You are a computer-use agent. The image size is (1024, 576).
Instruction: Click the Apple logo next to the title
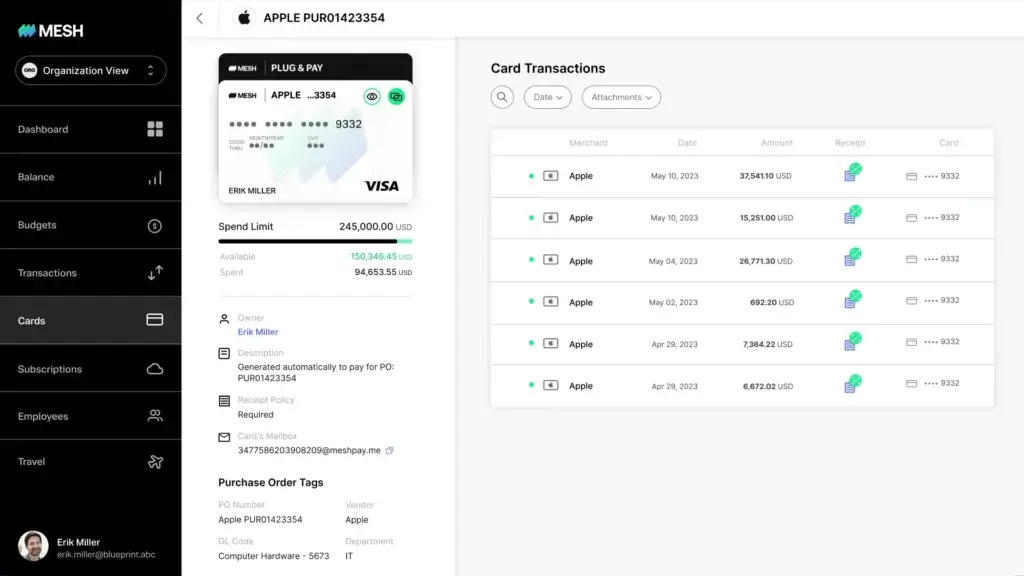[x=244, y=18]
